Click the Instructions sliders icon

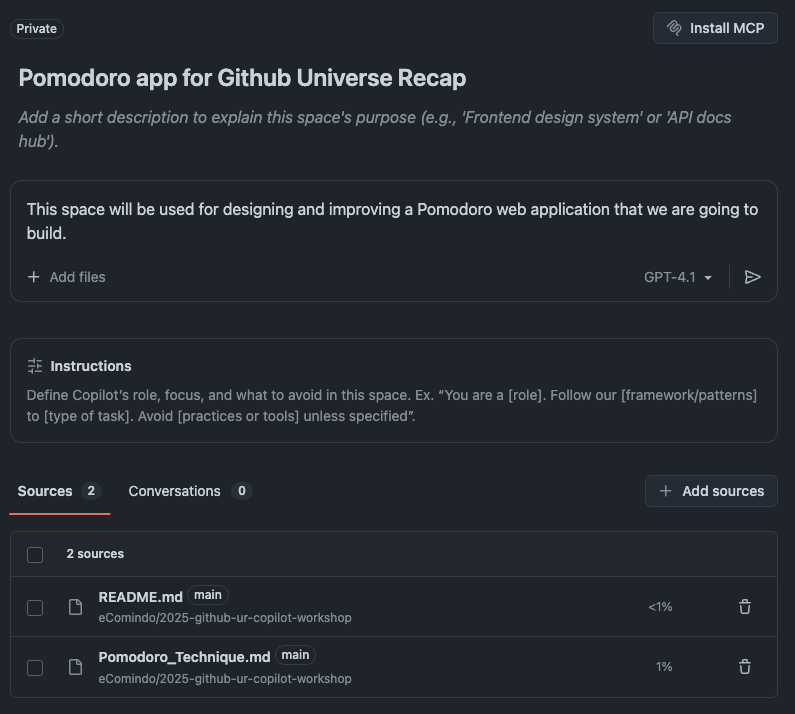(35, 366)
